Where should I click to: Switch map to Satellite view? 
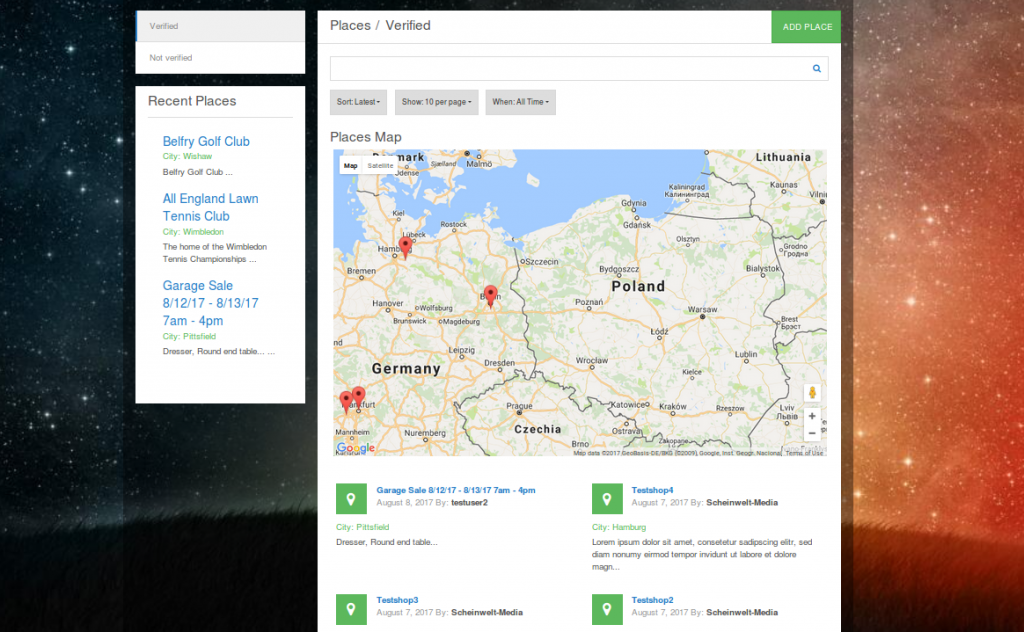(x=380, y=165)
